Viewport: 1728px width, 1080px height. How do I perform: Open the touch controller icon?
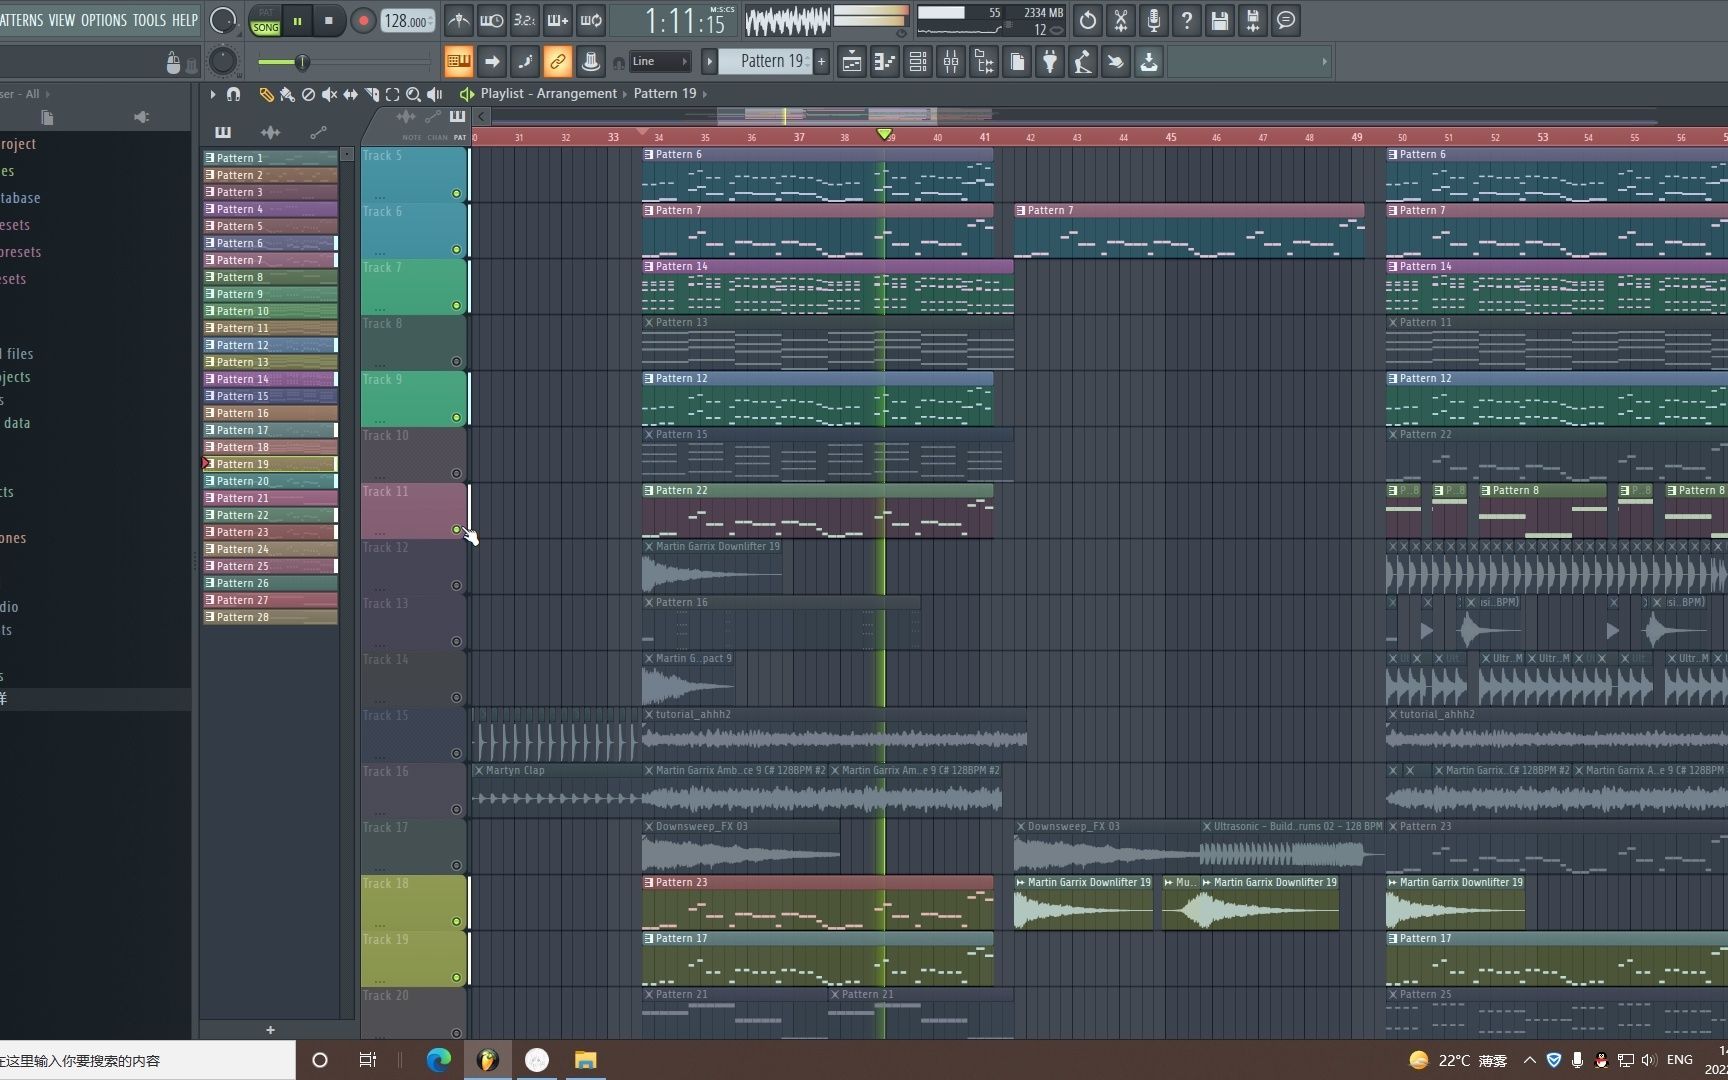click(1116, 62)
